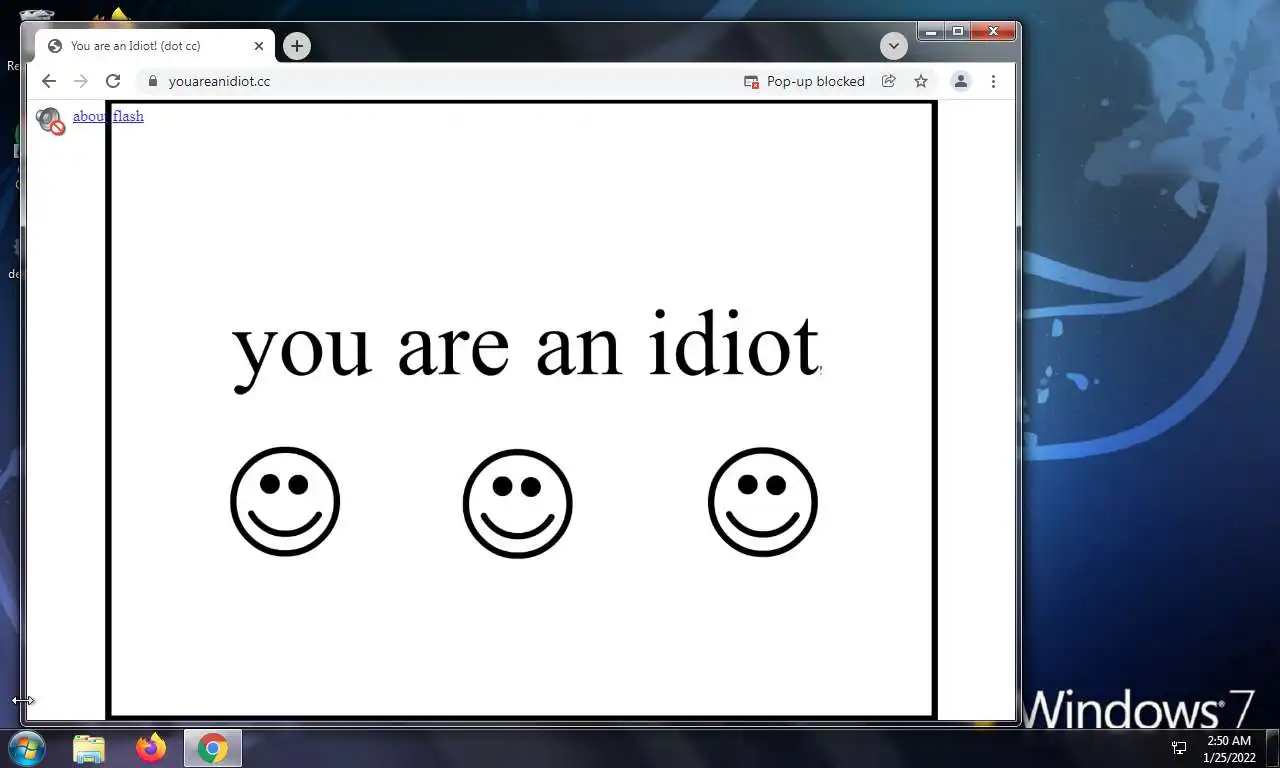
Task: Click the youareanidiot.cc address bar
Action: click(440, 81)
